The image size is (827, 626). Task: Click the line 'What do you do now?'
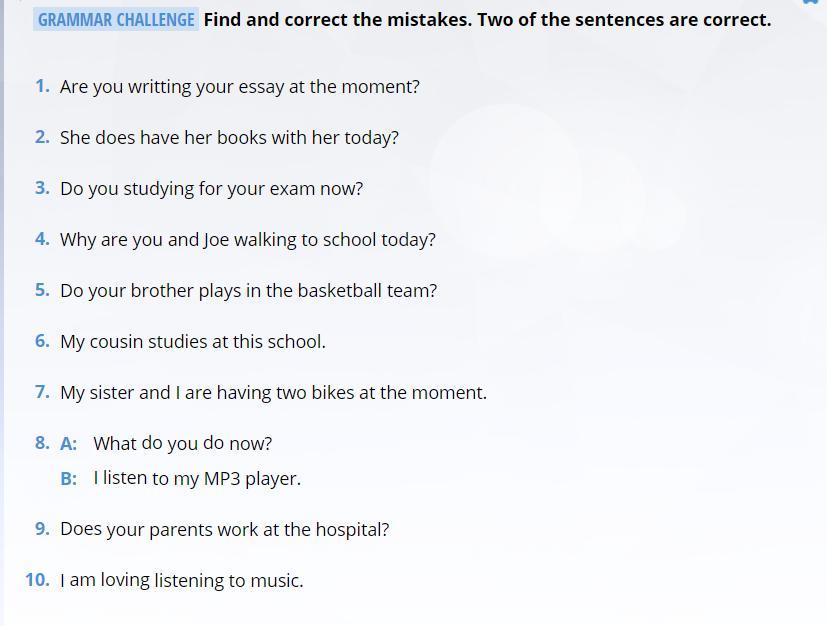point(182,444)
